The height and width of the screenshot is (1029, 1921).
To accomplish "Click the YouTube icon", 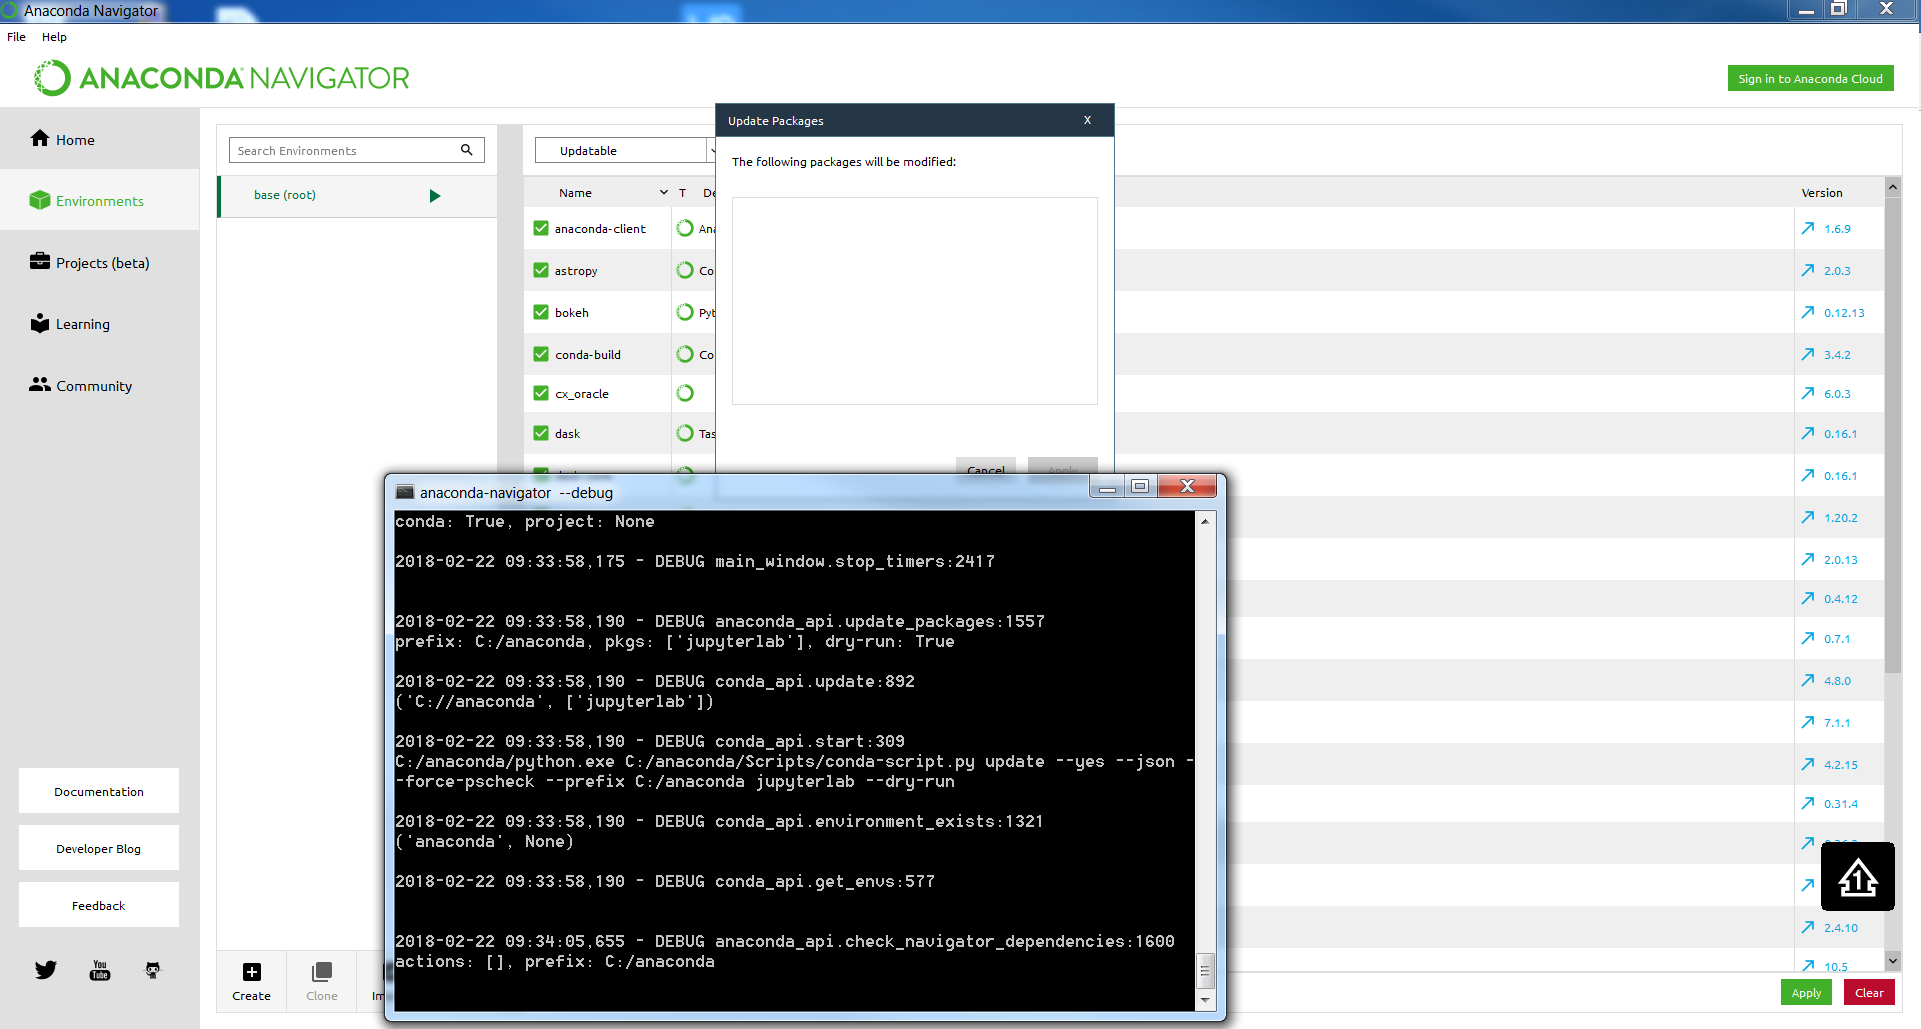I will point(99,969).
